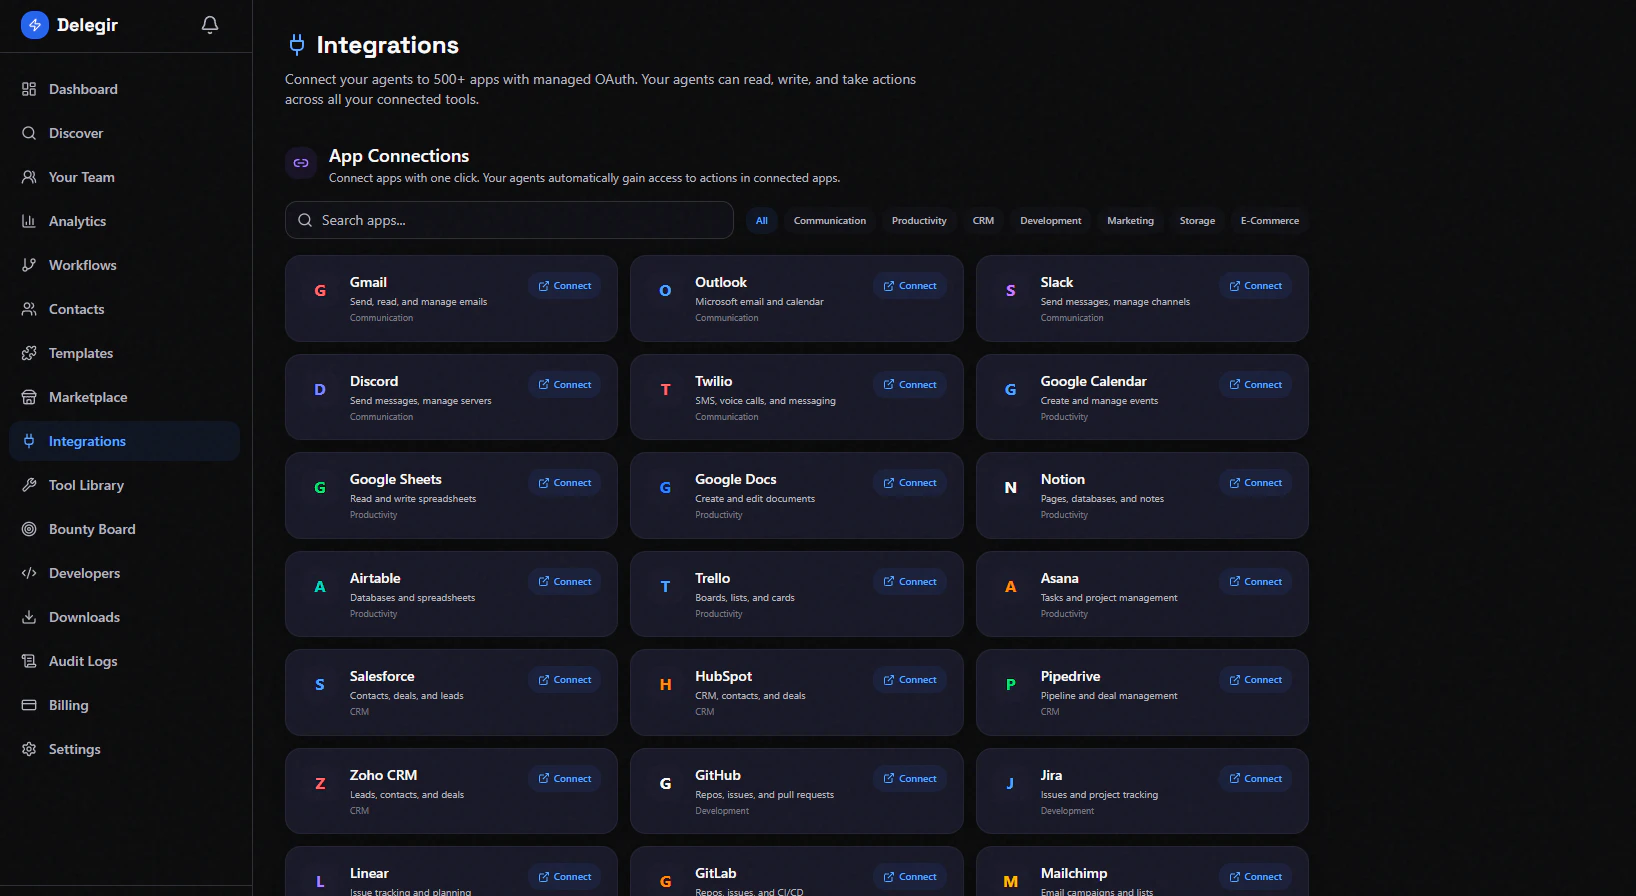Connect the Zoho CRM app
This screenshot has width=1636, height=896.
565,779
